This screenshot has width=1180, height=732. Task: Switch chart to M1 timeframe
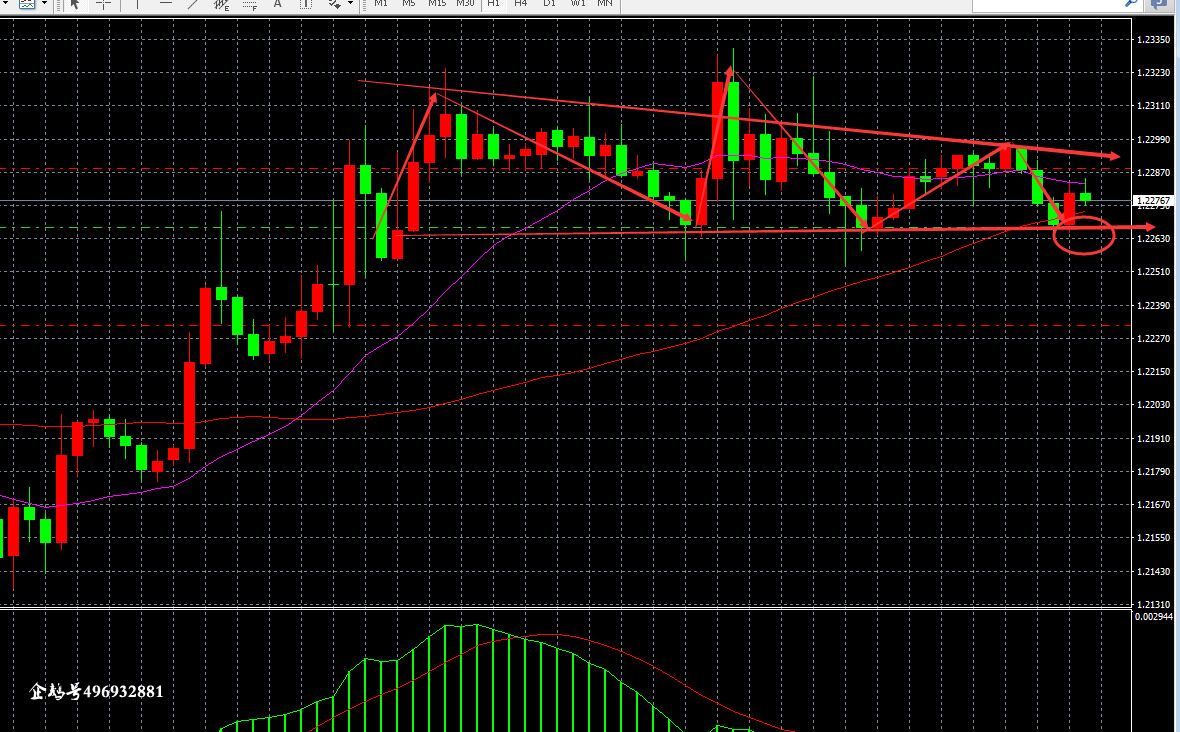pos(381,4)
